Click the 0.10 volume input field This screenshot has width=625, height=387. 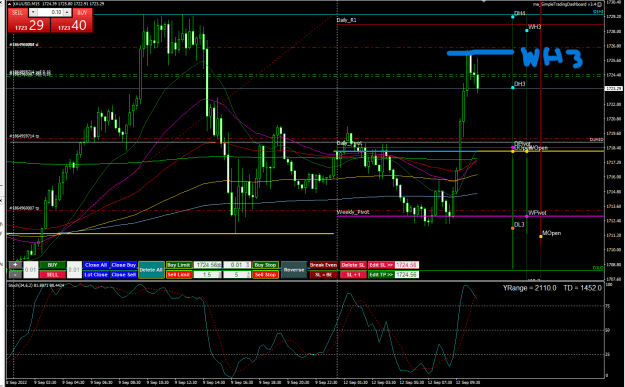[x=50, y=12]
